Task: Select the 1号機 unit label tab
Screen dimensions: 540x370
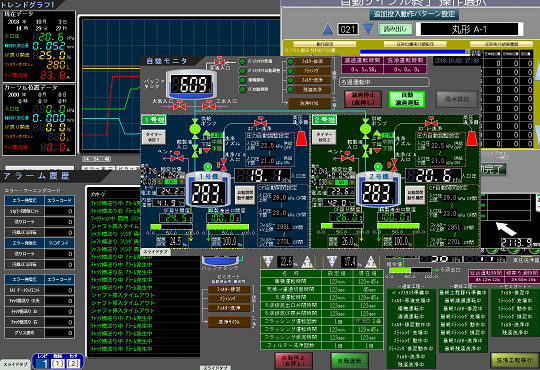Action: (154, 120)
